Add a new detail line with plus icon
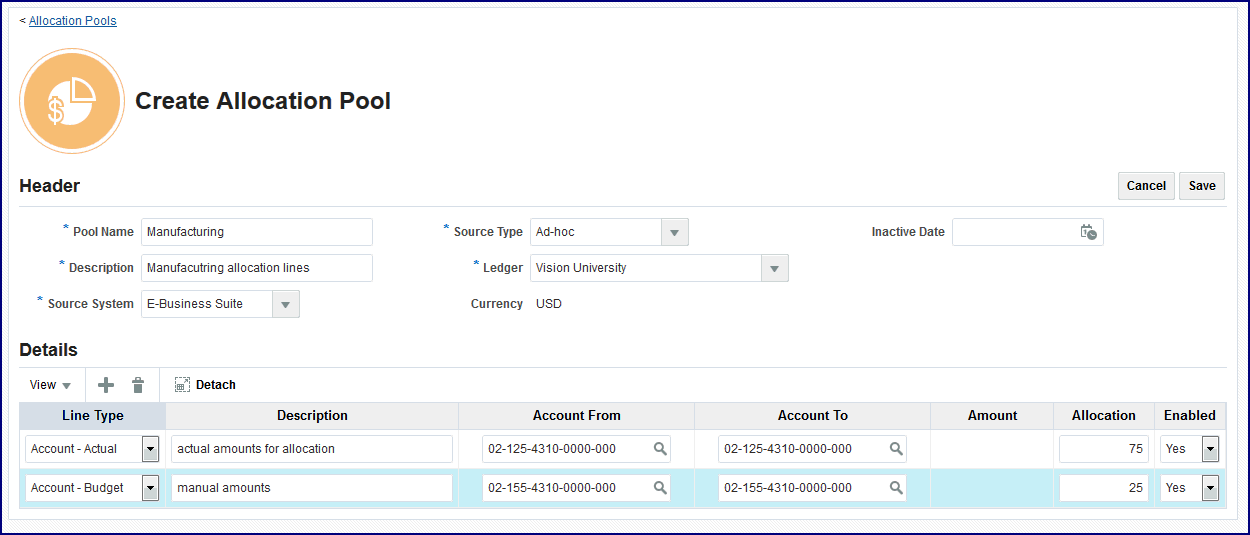The height and width of the screenshot is (535, 1250). (106, 385)
